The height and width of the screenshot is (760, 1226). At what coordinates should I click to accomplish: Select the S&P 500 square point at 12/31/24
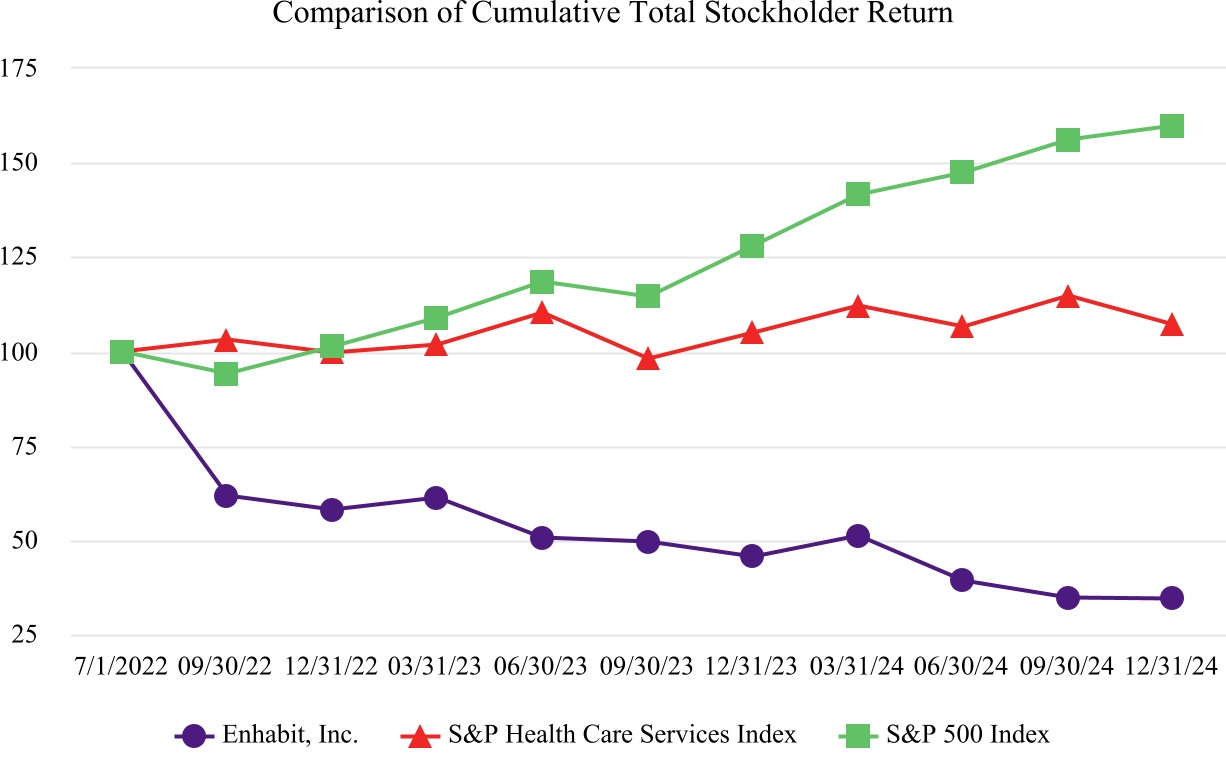coord(1172,126)
